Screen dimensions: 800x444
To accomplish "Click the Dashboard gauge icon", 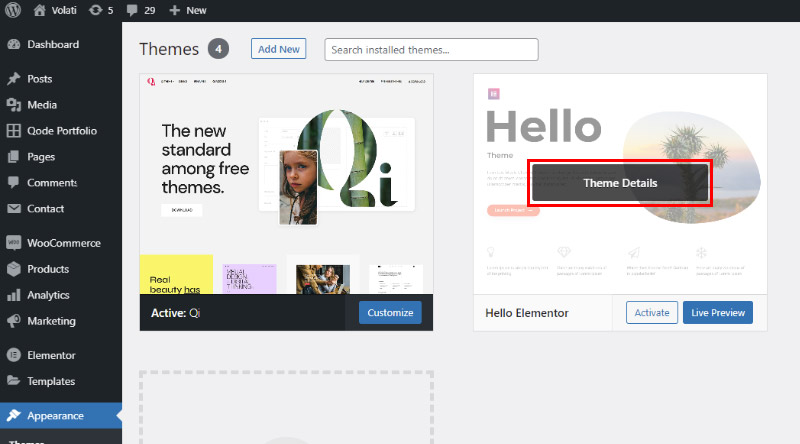I will pos(14,44).
